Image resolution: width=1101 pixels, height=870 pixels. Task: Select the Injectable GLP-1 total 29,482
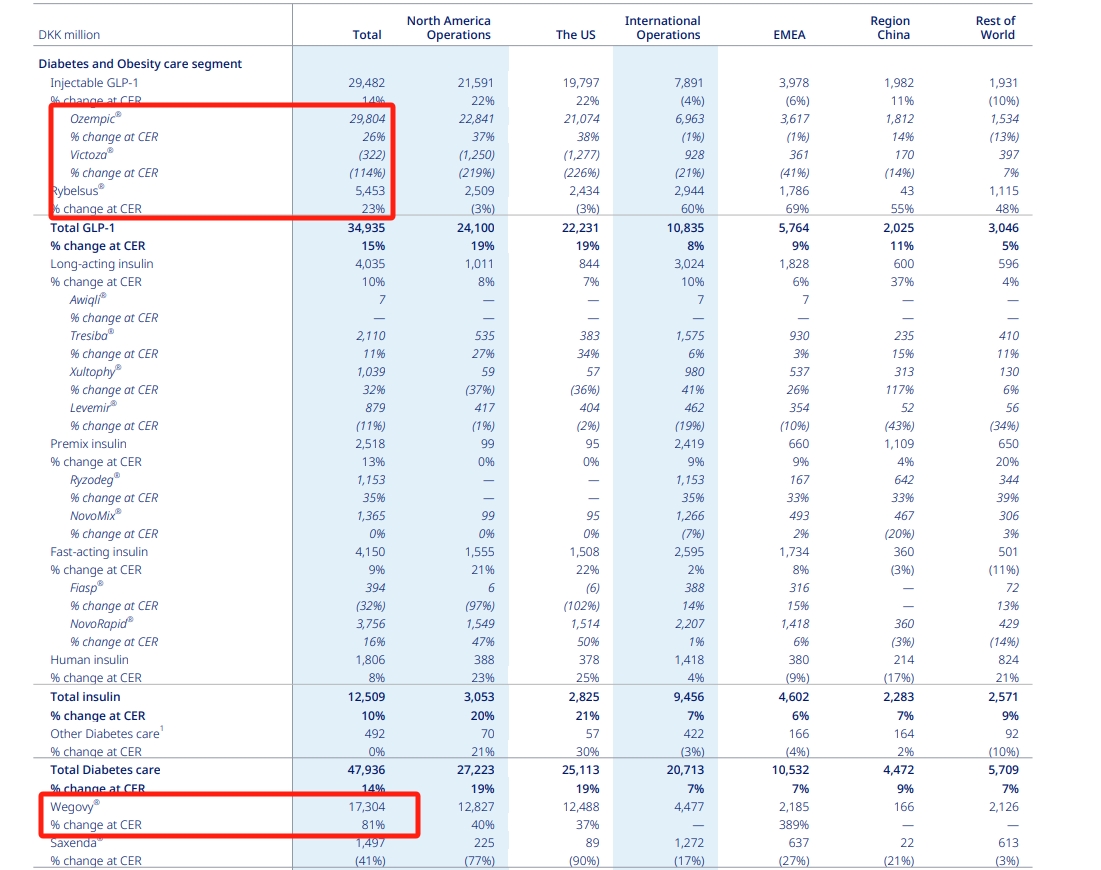(367, 83)
